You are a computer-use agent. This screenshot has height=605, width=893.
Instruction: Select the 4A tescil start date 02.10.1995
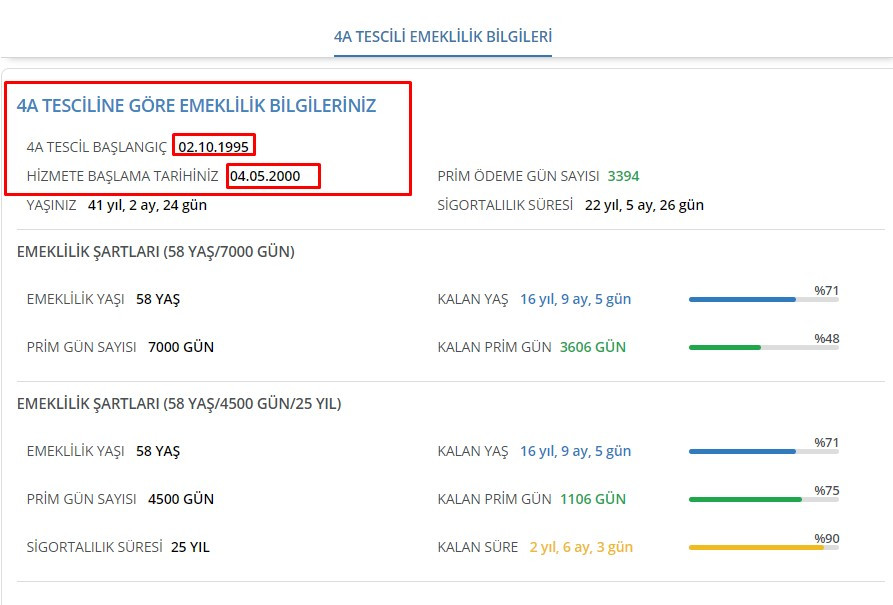214,147
